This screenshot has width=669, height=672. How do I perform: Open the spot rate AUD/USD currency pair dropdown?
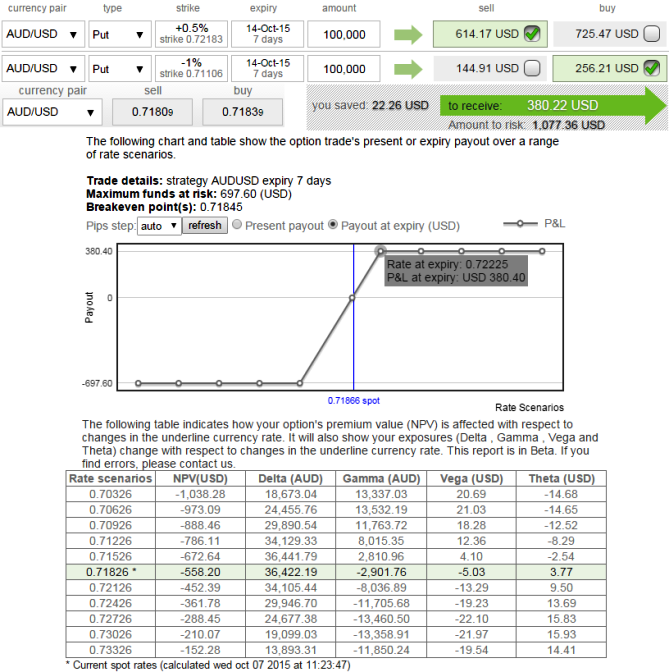[52, 112]
